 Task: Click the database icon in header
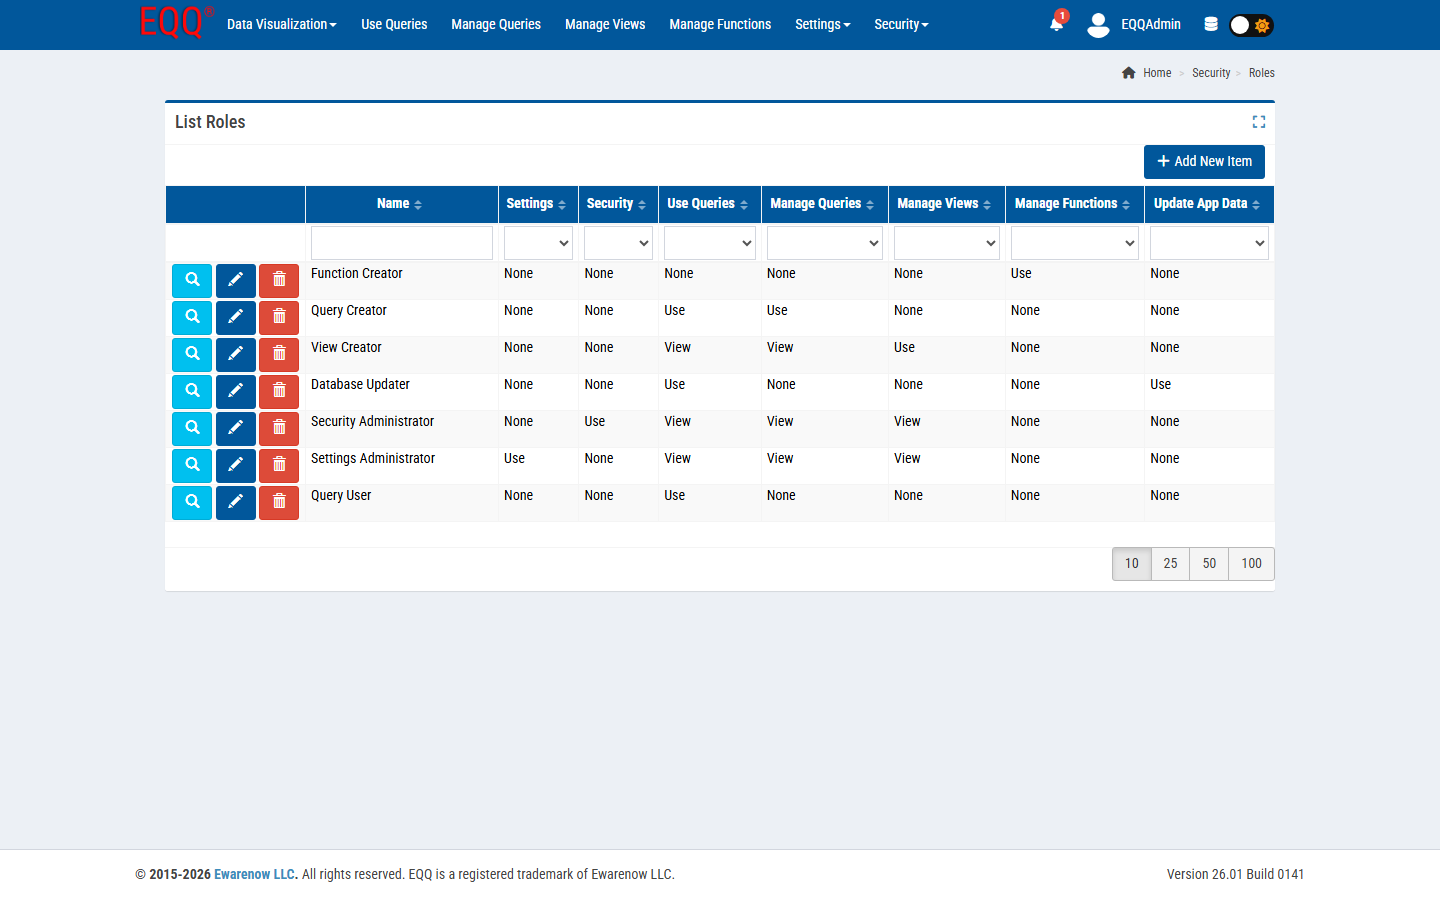pyautogui.click(x=1211, y=24)
